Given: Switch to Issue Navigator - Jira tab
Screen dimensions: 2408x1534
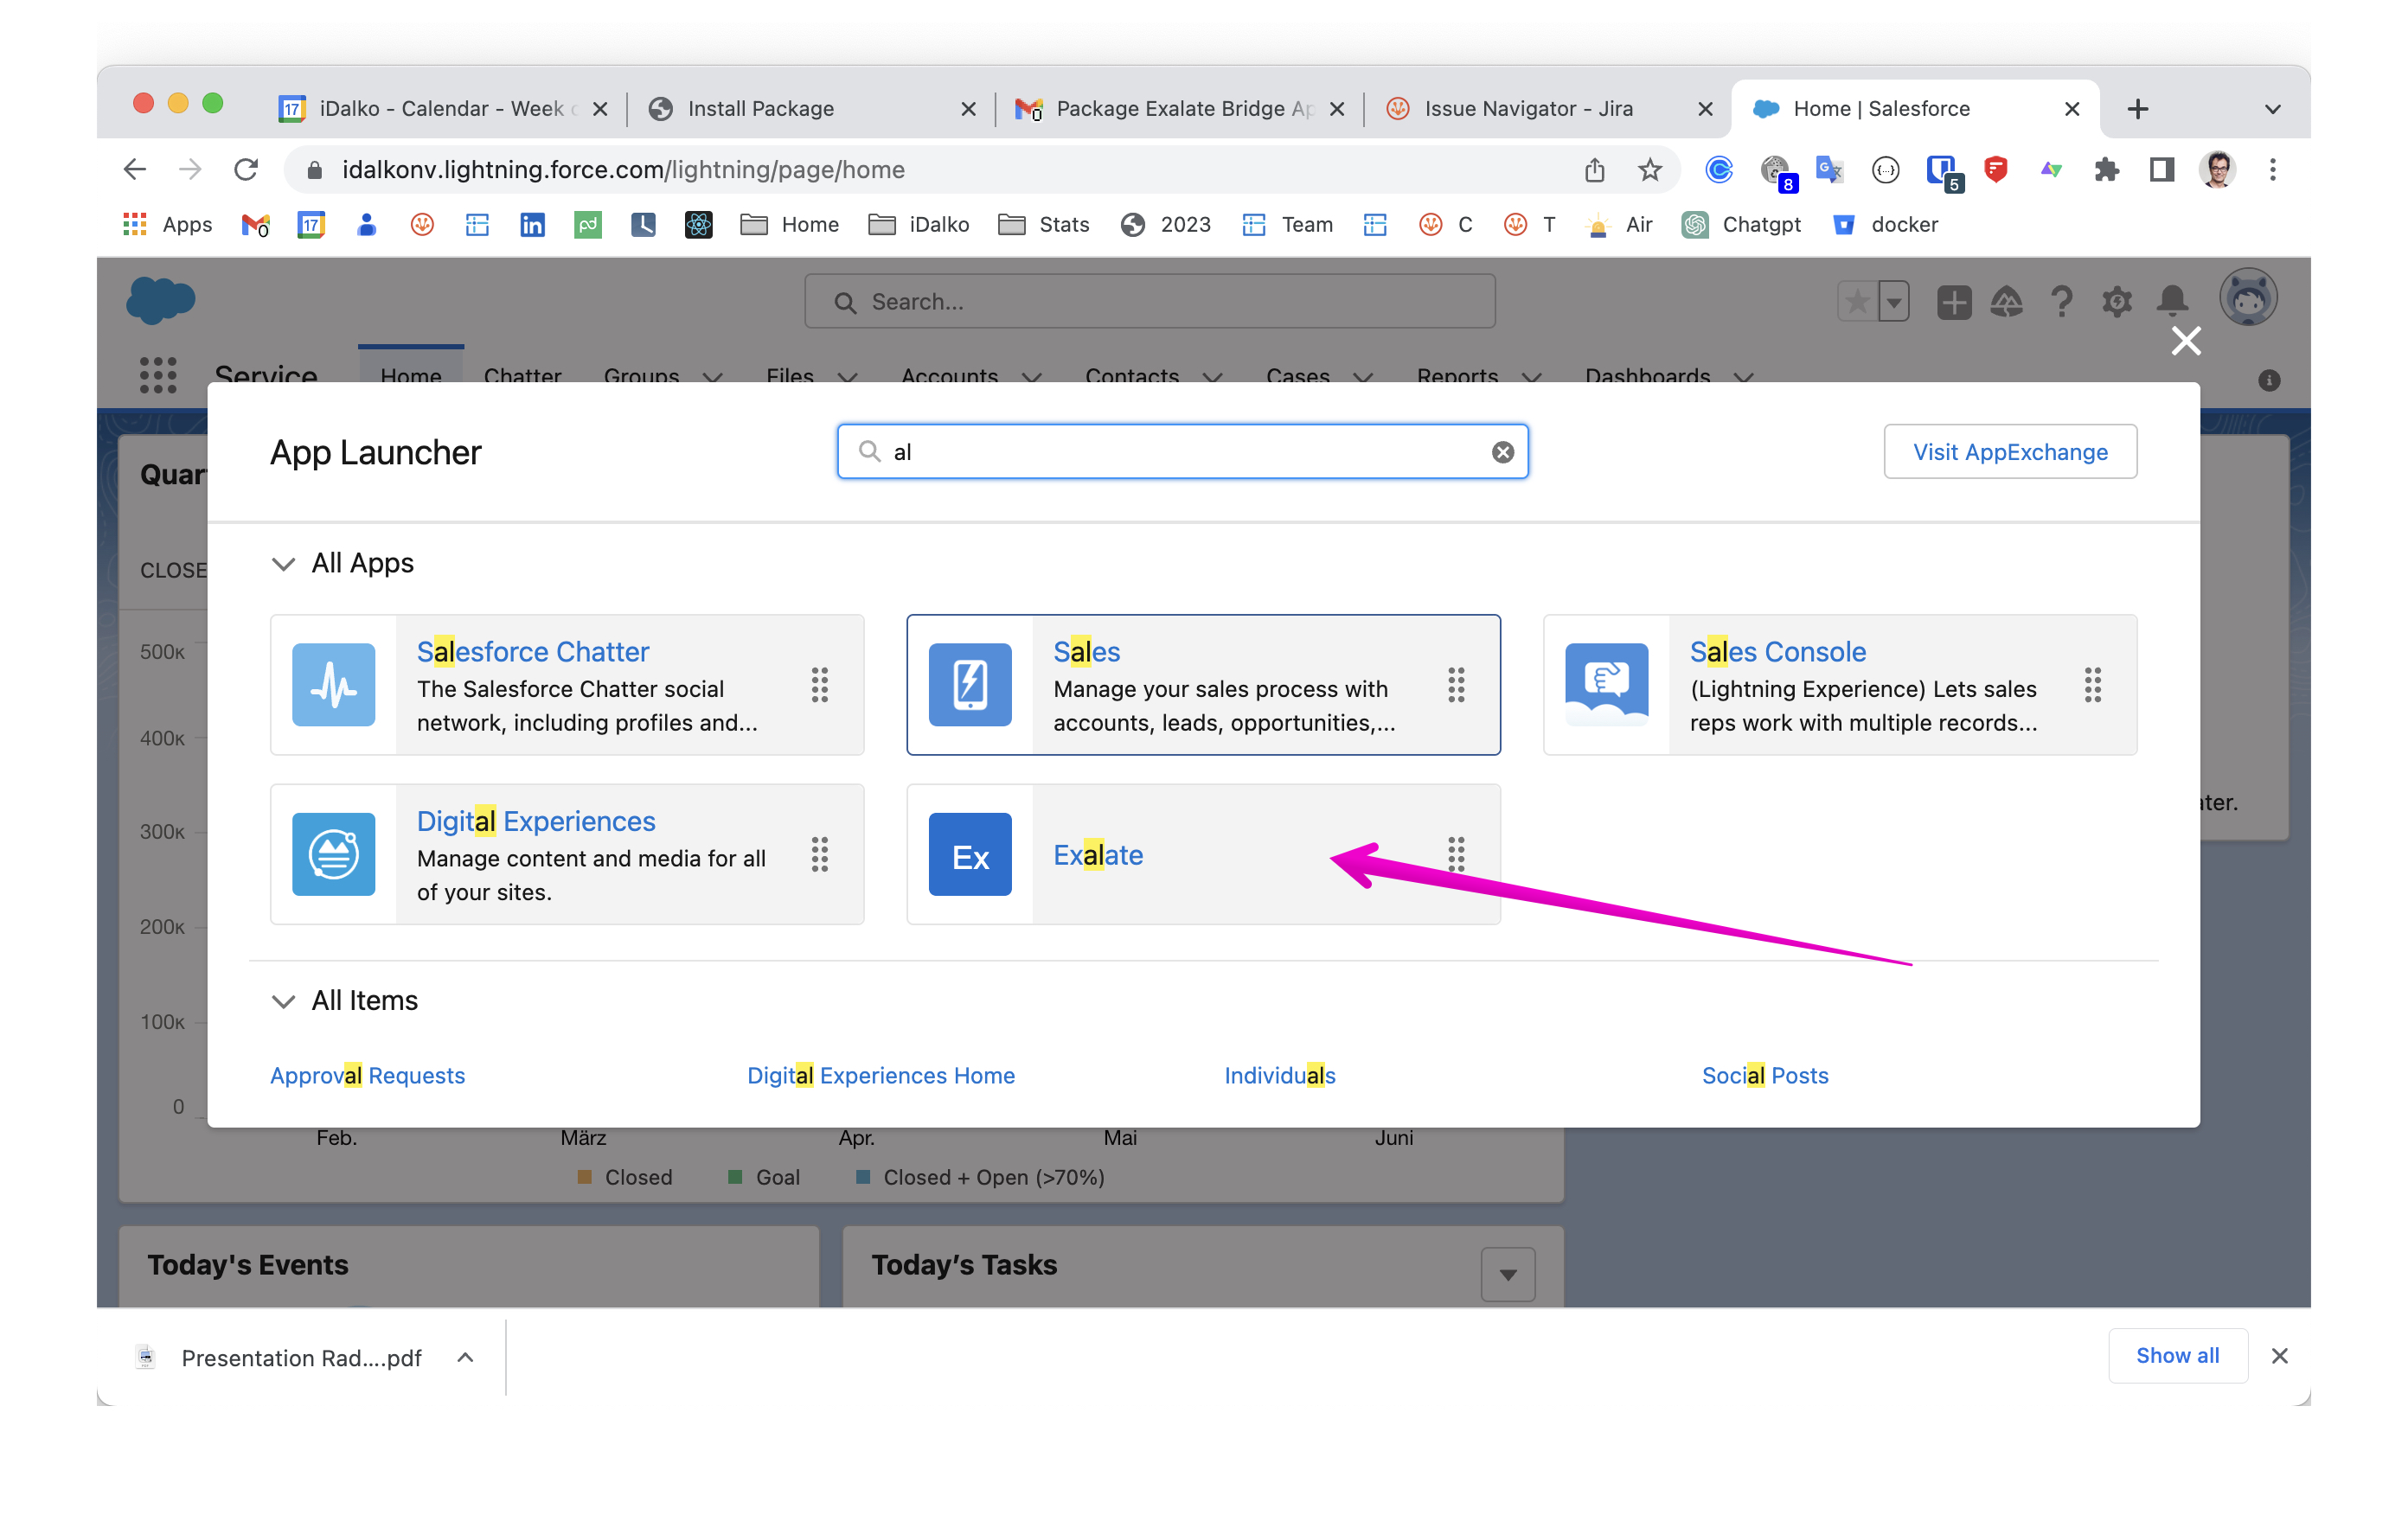Looking at the screenshot, I should pyautogui.click(x=1527, y=108).
